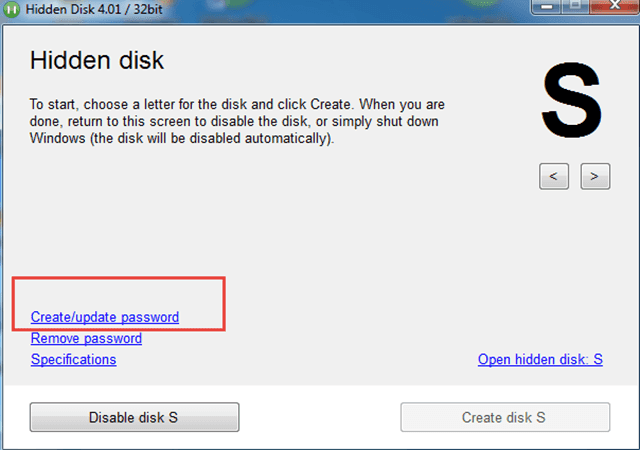The height and width of the screenshot is (450, 640).
Task: Click the line 'Windows (the disk will be disabled automatically)'
Action: [182, 138]
